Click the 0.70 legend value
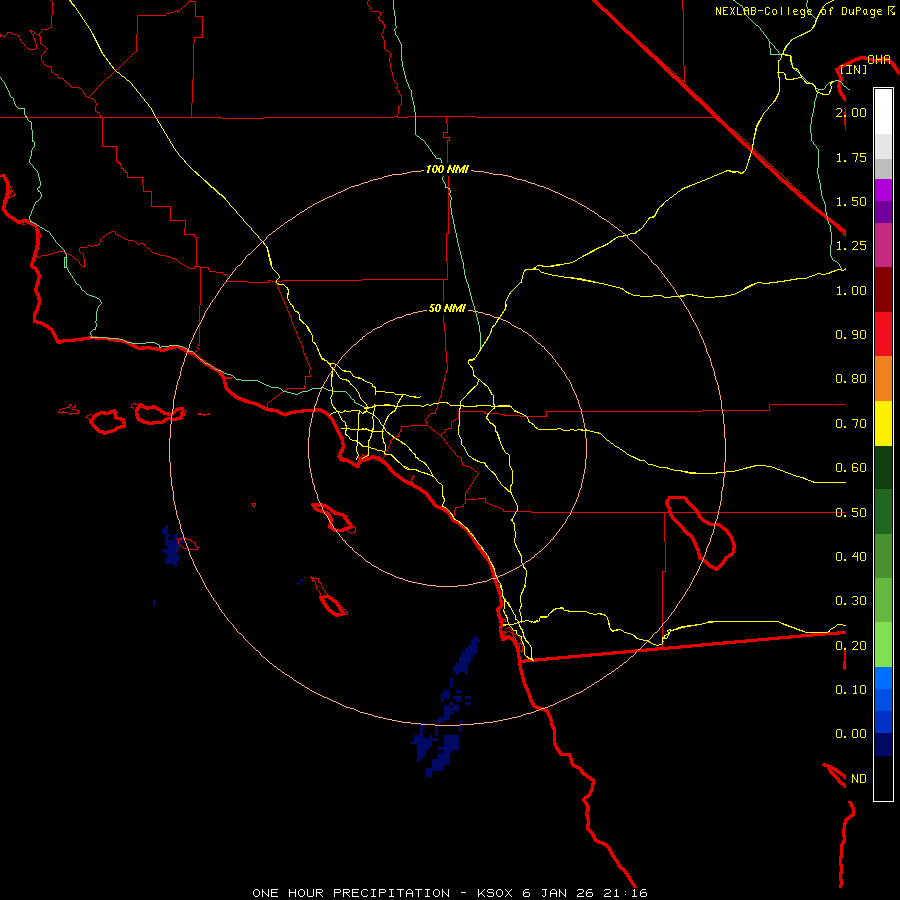This screenshot has width=900, height=900. [851, 424]
